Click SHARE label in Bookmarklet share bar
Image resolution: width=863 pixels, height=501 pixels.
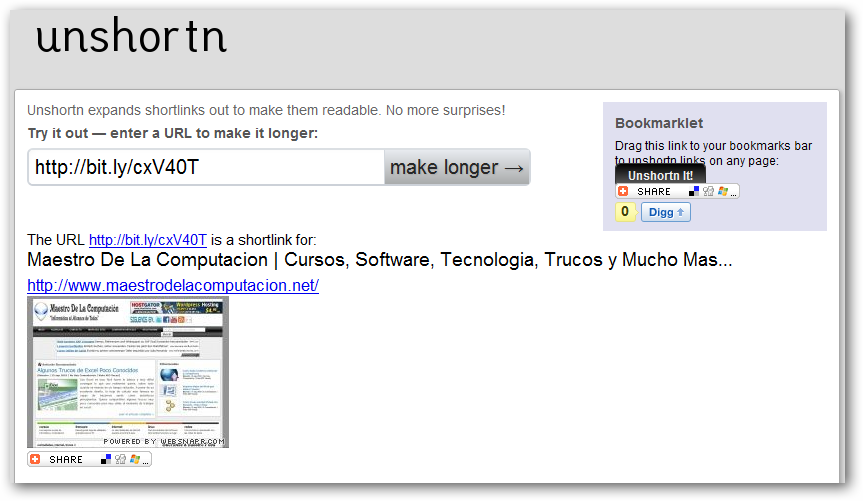tap(654, 192)
